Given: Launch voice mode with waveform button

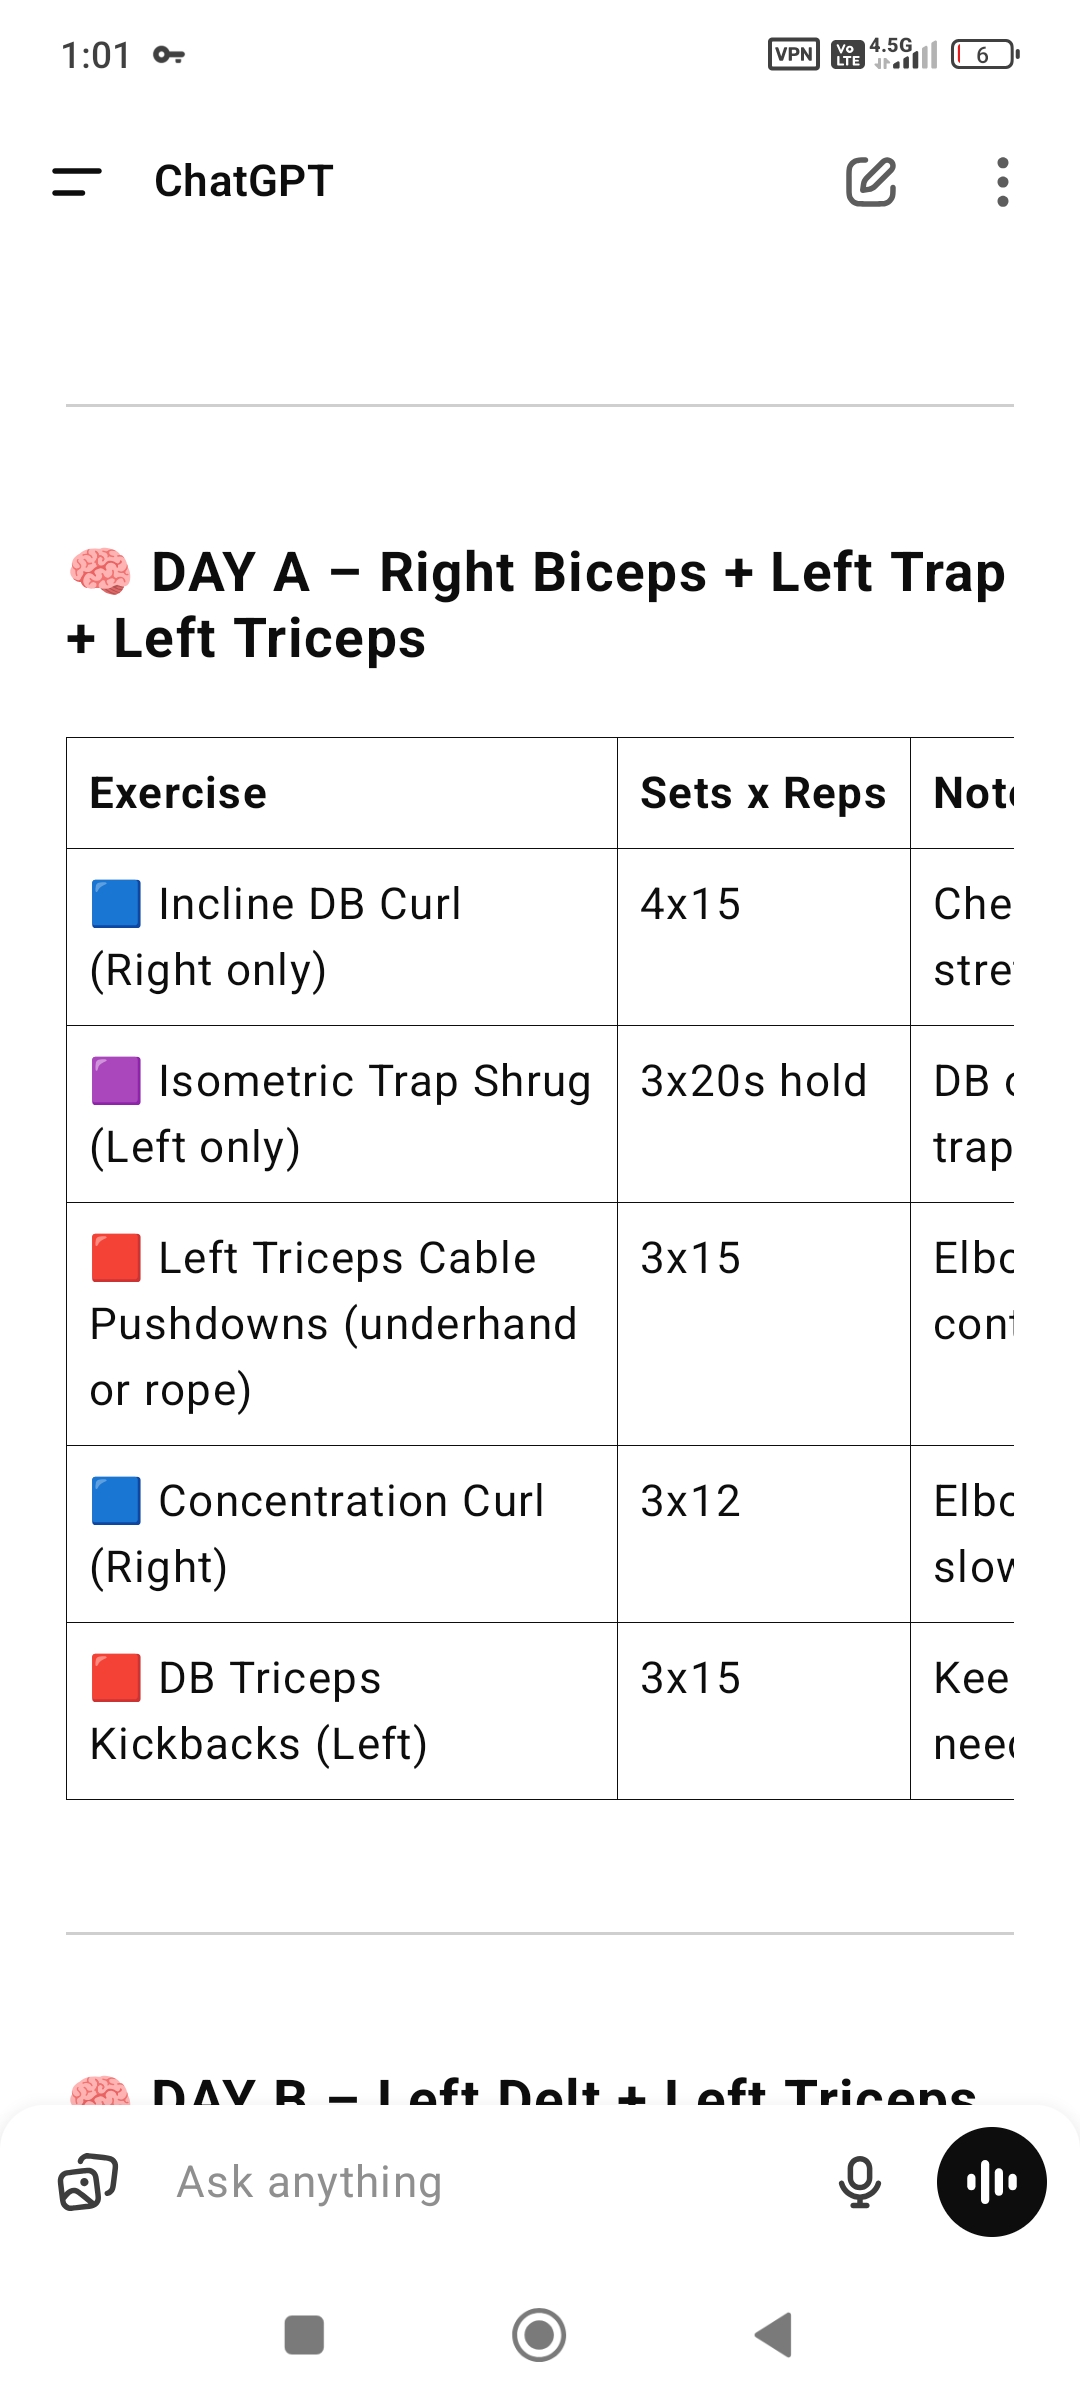Looking at the screenshot, I should (x=991, y=2182).
